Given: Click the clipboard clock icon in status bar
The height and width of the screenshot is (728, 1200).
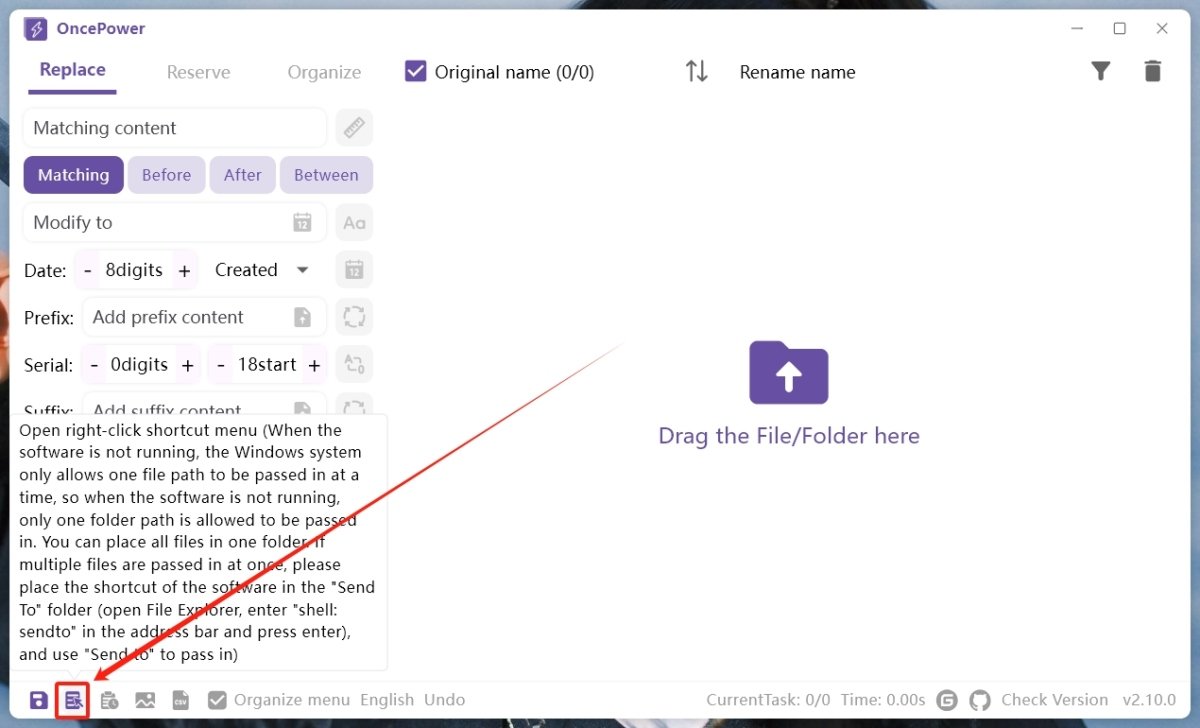Looking at the screenshot, I should [x=109, y=700].
